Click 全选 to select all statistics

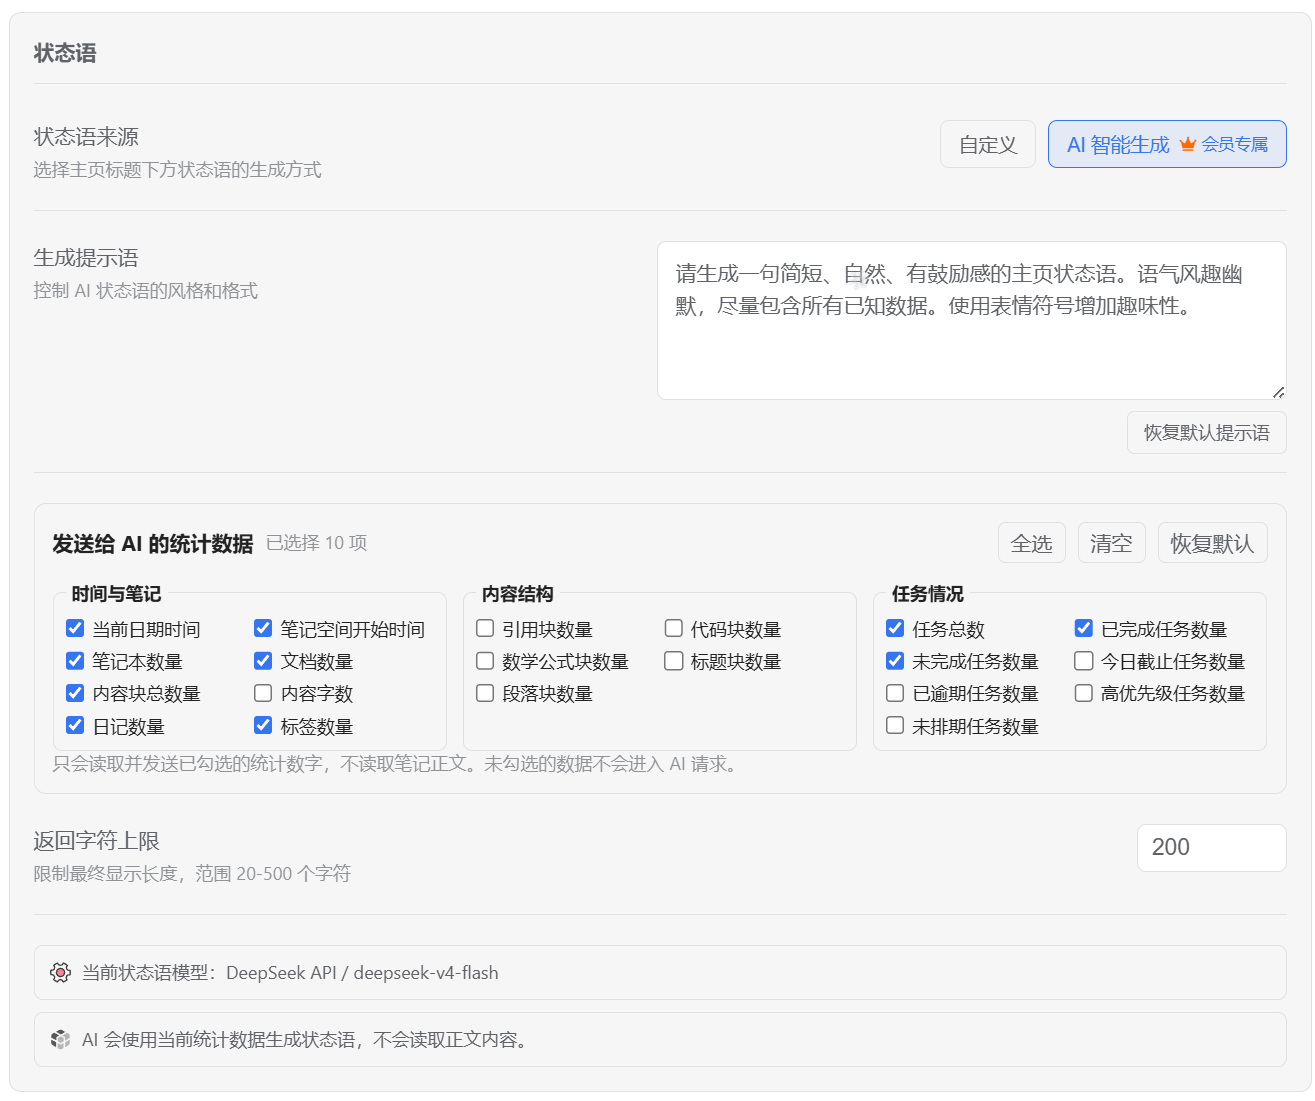coord(1032,543)
